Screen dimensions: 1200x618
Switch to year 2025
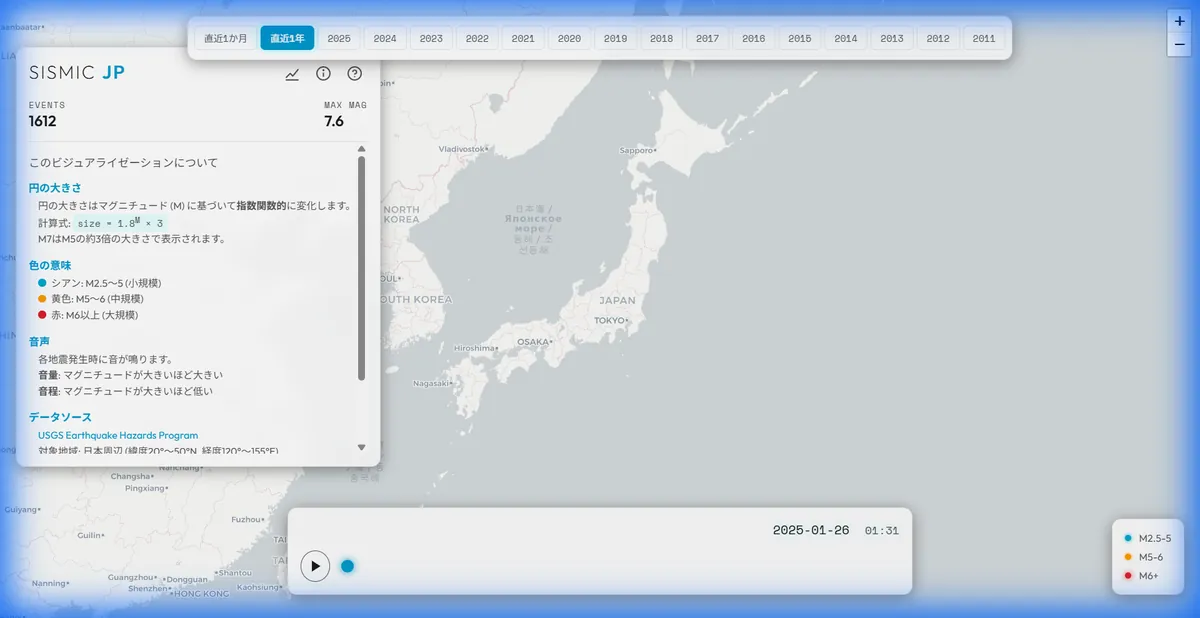click(x=339, y=38)
